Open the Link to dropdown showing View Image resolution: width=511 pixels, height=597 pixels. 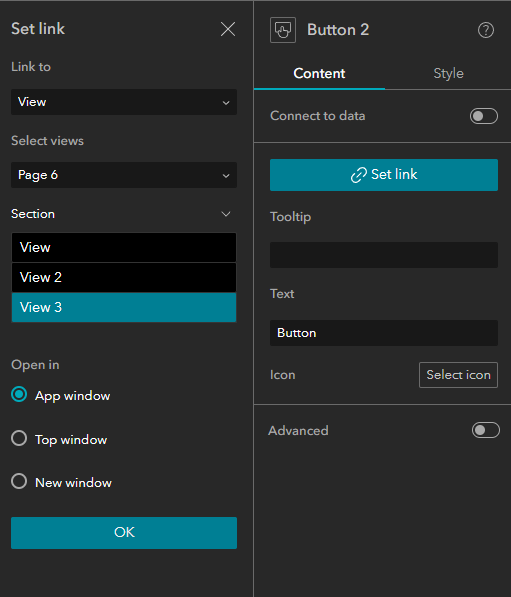(124, 102)
